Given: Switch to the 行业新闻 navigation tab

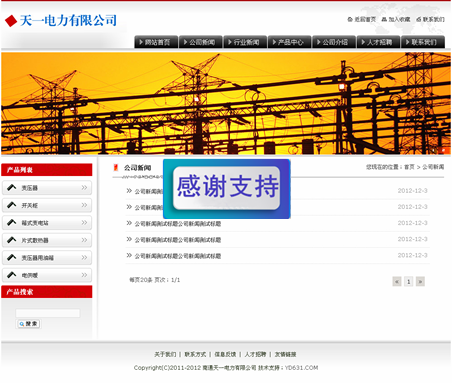Looking at the screenshot, I should coord(245,42).
